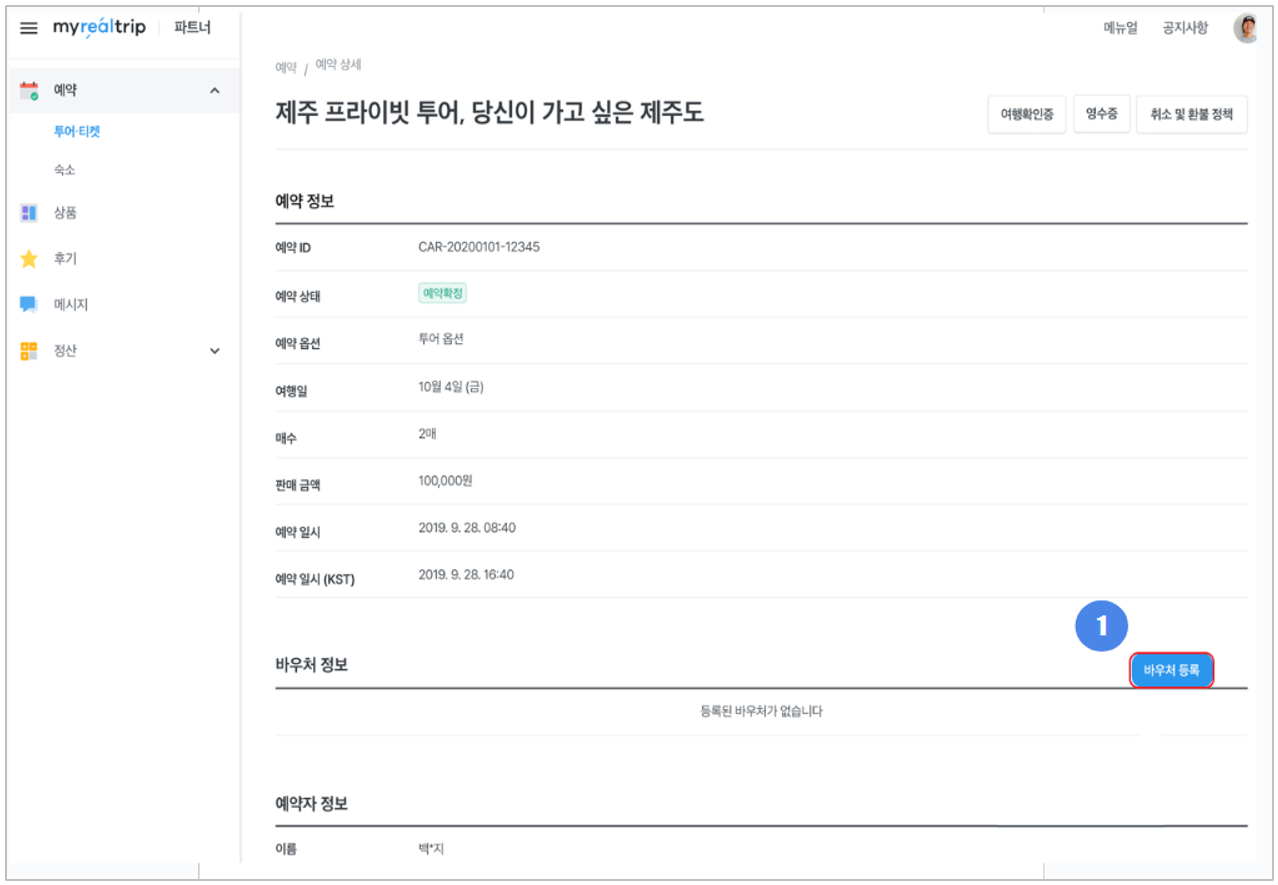Select 숙소 in the sidebar
Viewport: 1278px width, 885px height.
pyautogui.click(x=65, y=171)
